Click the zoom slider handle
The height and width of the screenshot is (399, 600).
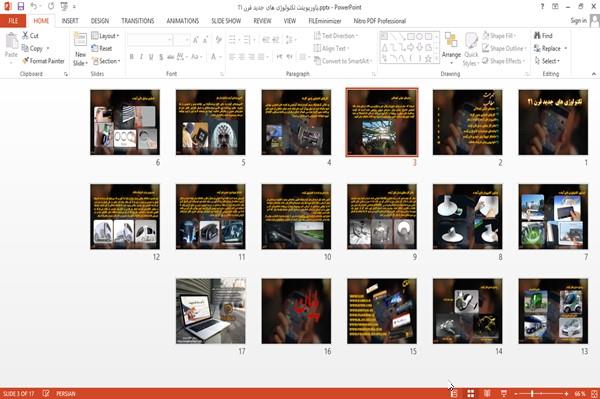tap(532, 393)
